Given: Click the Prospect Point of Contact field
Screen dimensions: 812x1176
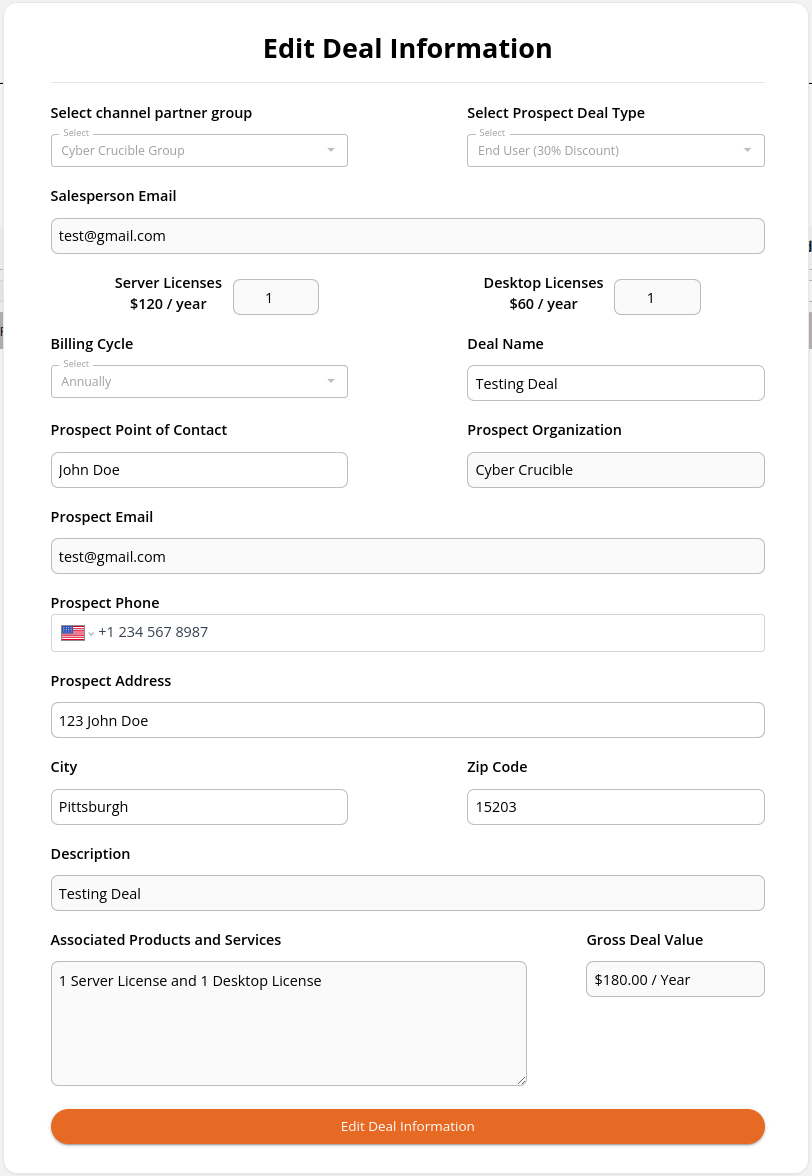Looking at the screenshot, I should (x=199, y=470).
